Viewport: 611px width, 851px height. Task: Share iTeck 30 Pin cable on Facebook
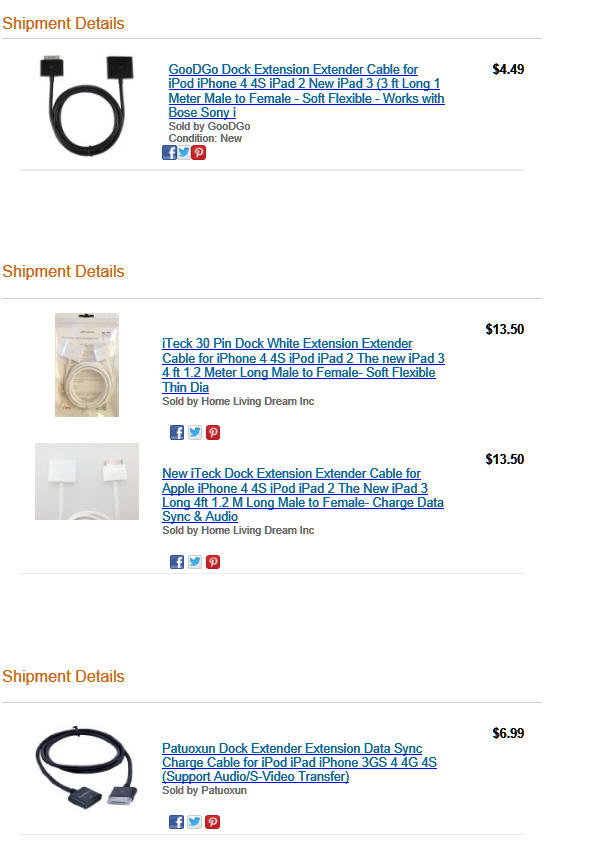[177, 433]
